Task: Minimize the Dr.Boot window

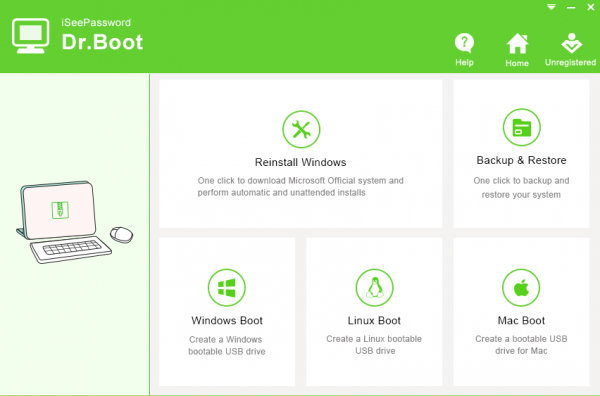Action: point(571,8)
